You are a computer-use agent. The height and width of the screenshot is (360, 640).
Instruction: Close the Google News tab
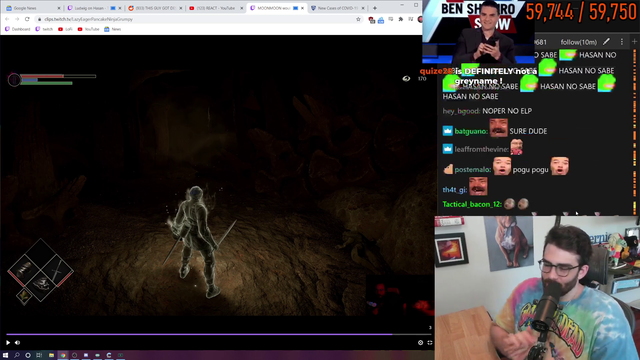[x=59, y=8]
